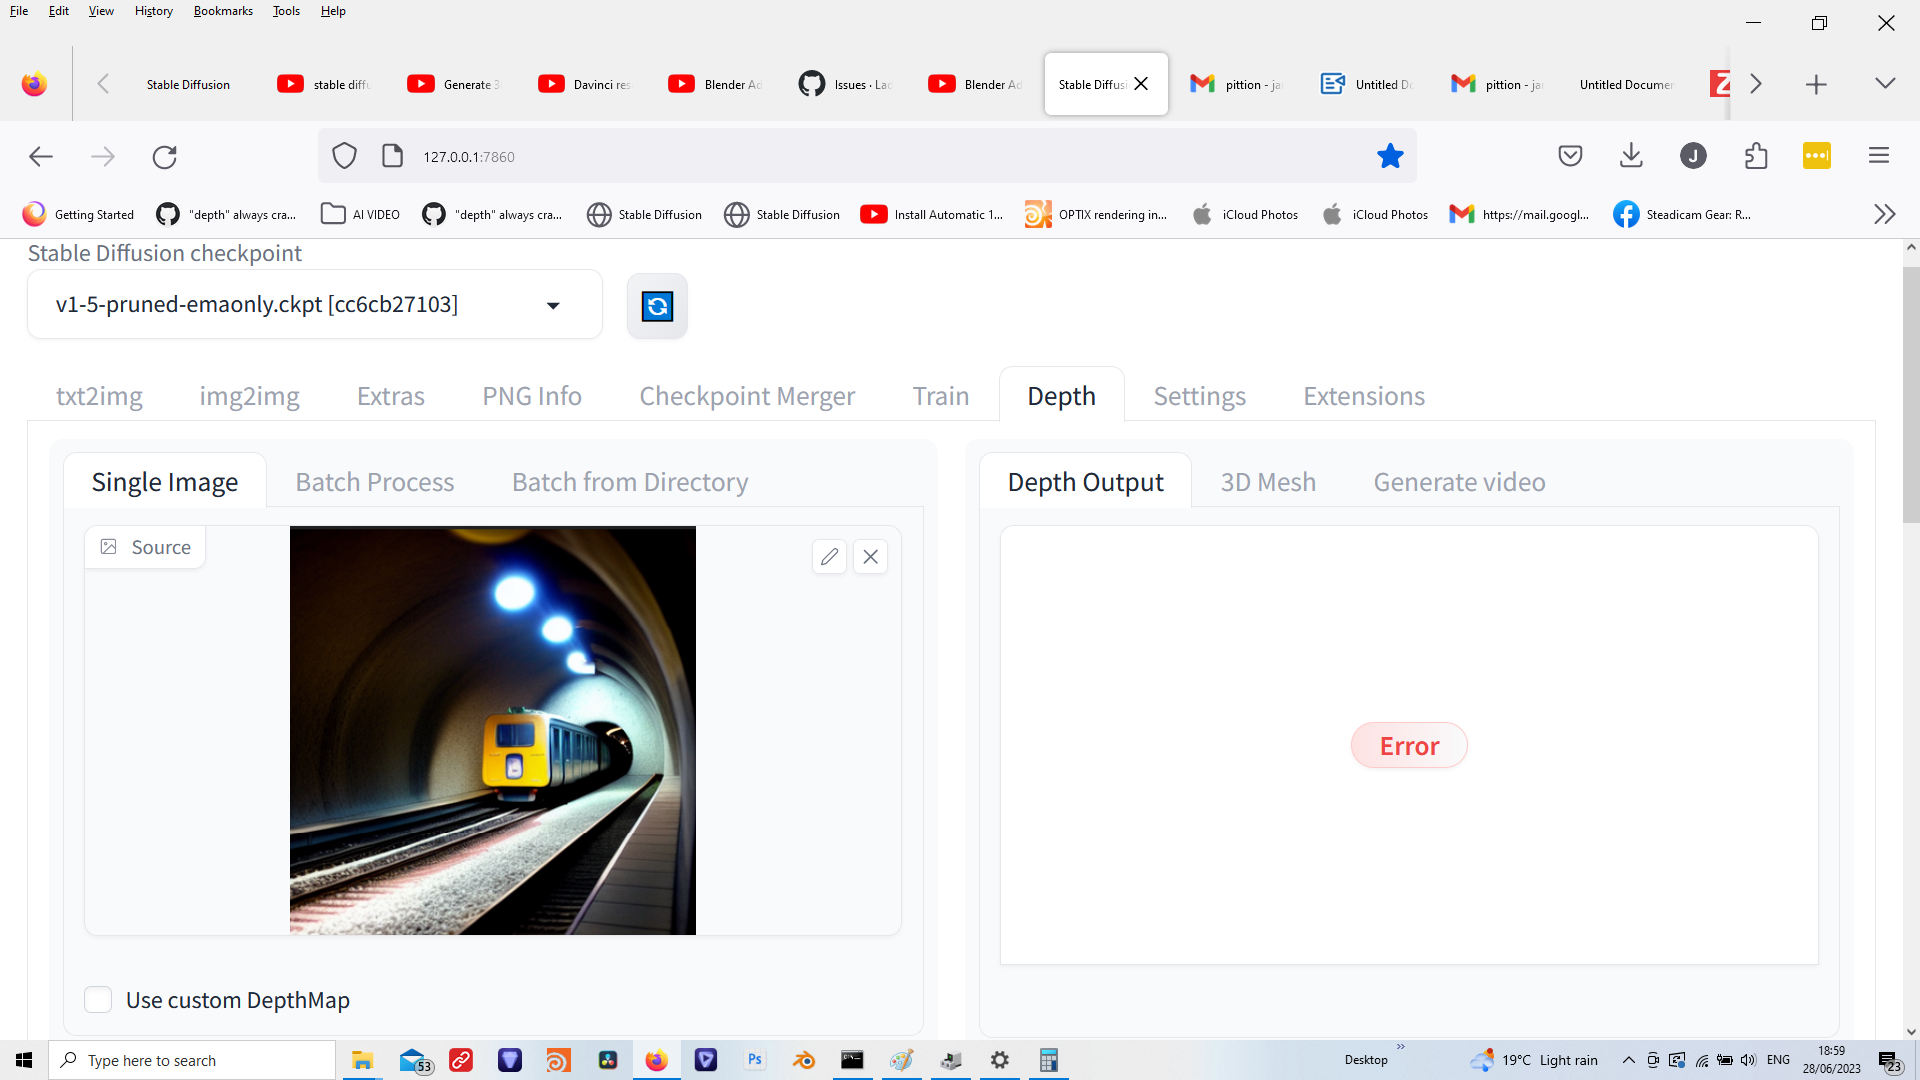Open Firefox downloads panel
1920x1080 pixels.
click(1631, 156)
